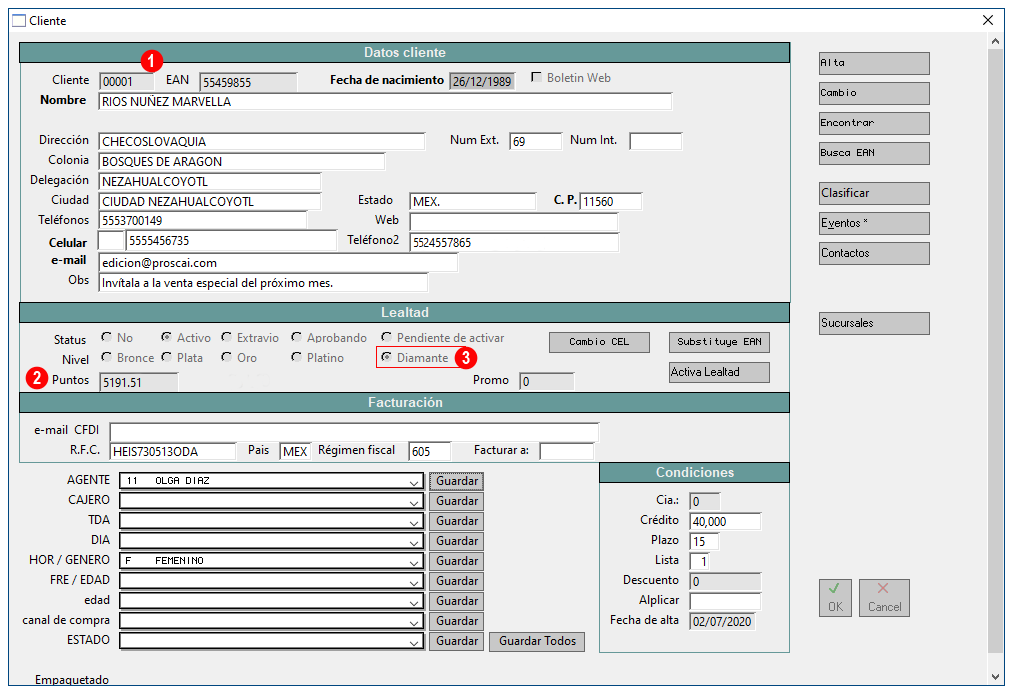This screenshot has width=1012, height=695.
Task: Click Guardar next to HOR / GENERO
Action: tap(456, 561)
